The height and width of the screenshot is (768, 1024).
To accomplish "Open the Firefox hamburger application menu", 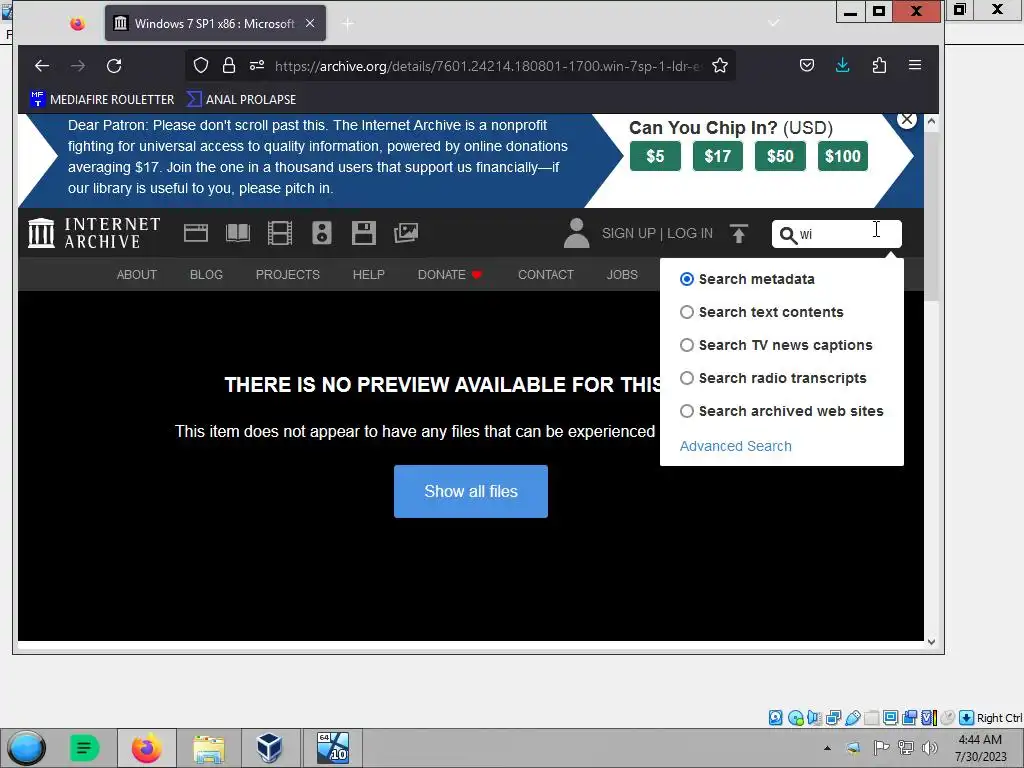I will click(915, 65).
